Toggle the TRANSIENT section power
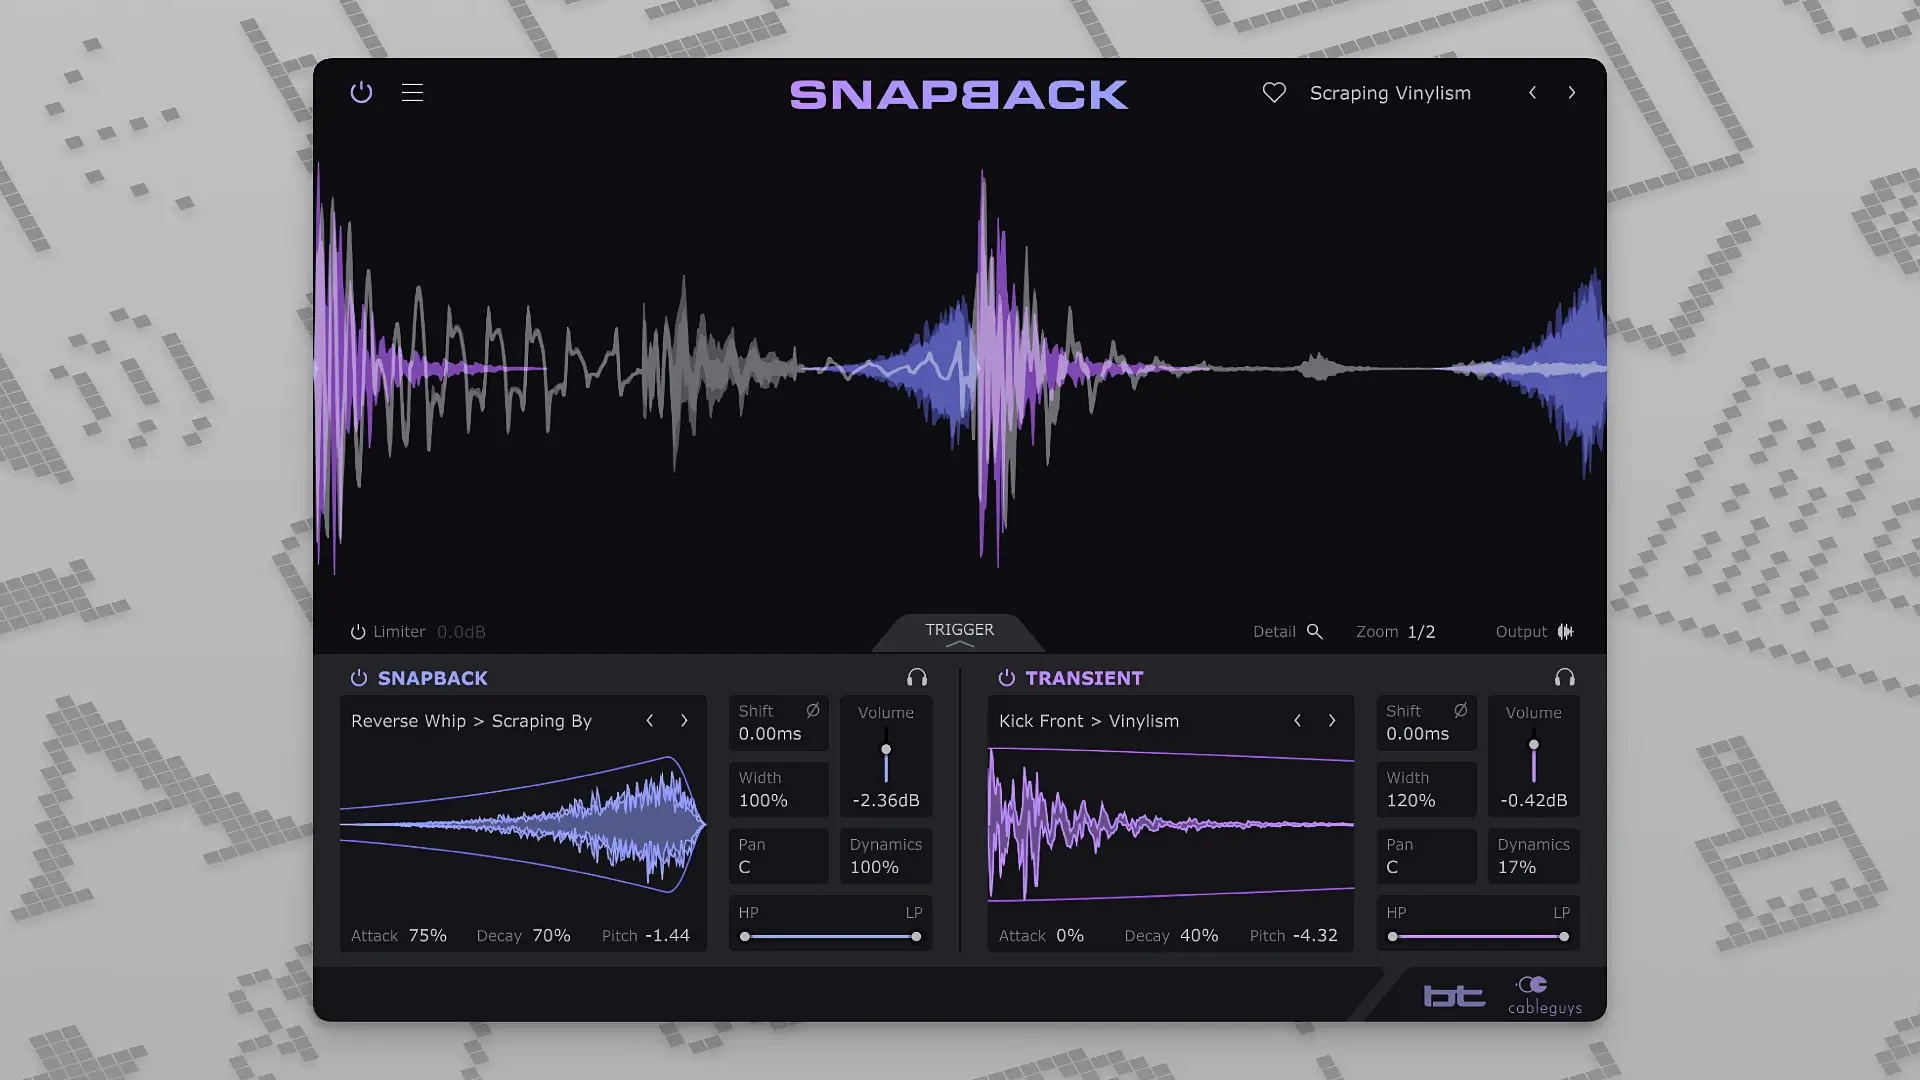 (1006, 678)
